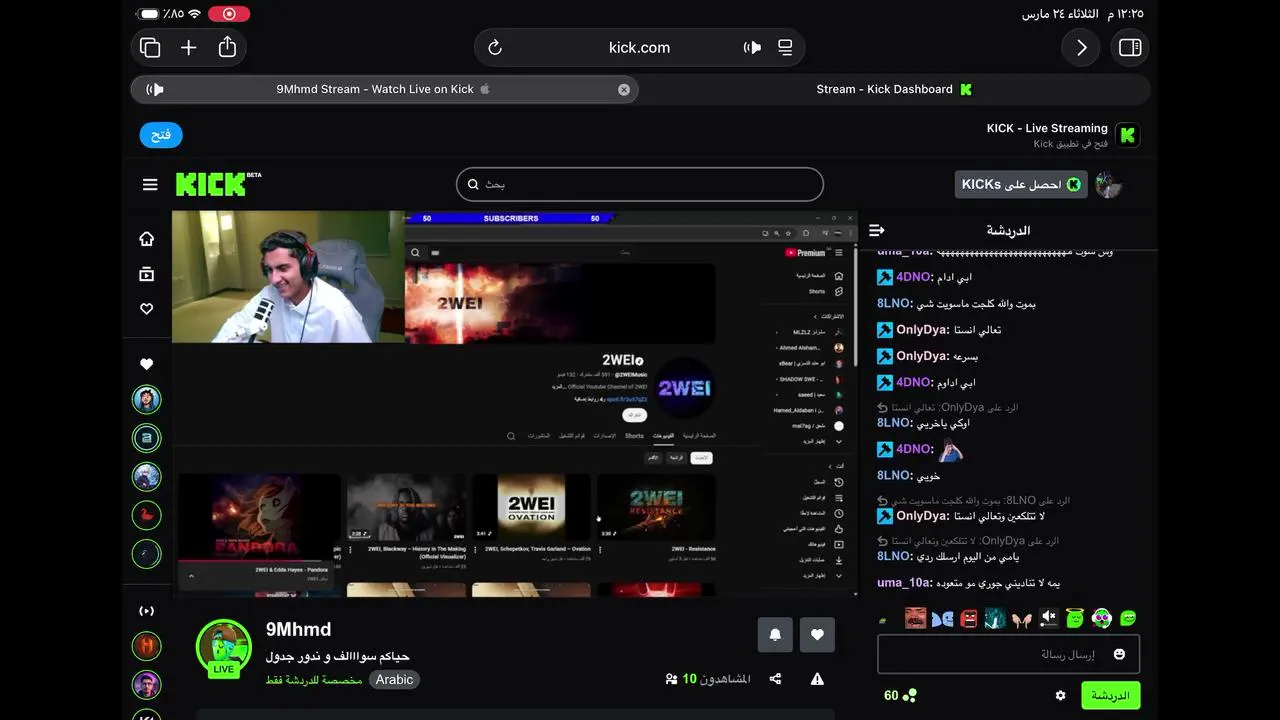The height and width of the screenshot is (720, 1280).
Task: Click the KICK beta logo
Action: 218,184
